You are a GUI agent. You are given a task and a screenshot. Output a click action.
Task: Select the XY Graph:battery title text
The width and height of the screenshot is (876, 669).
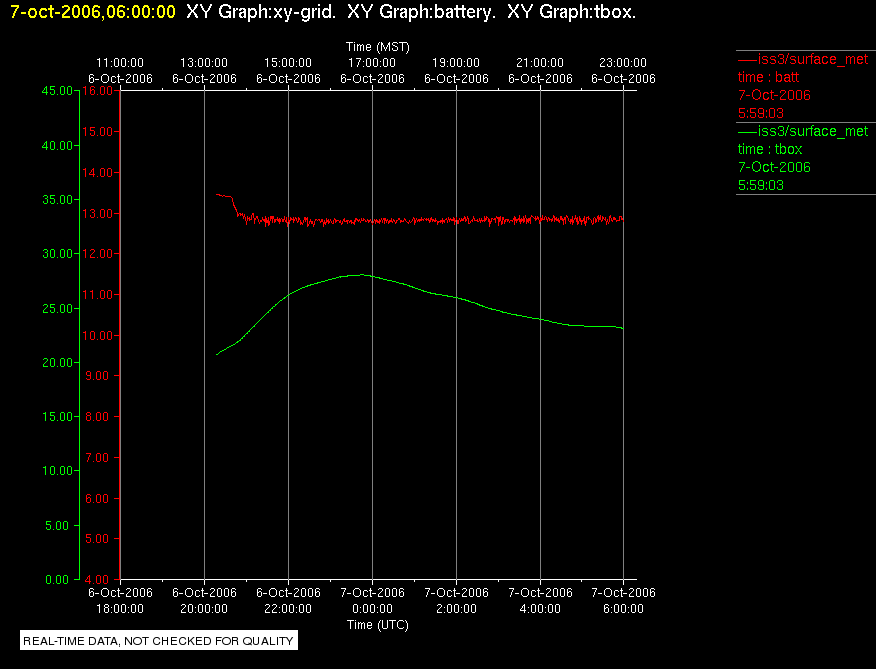(x=421, y=12)
